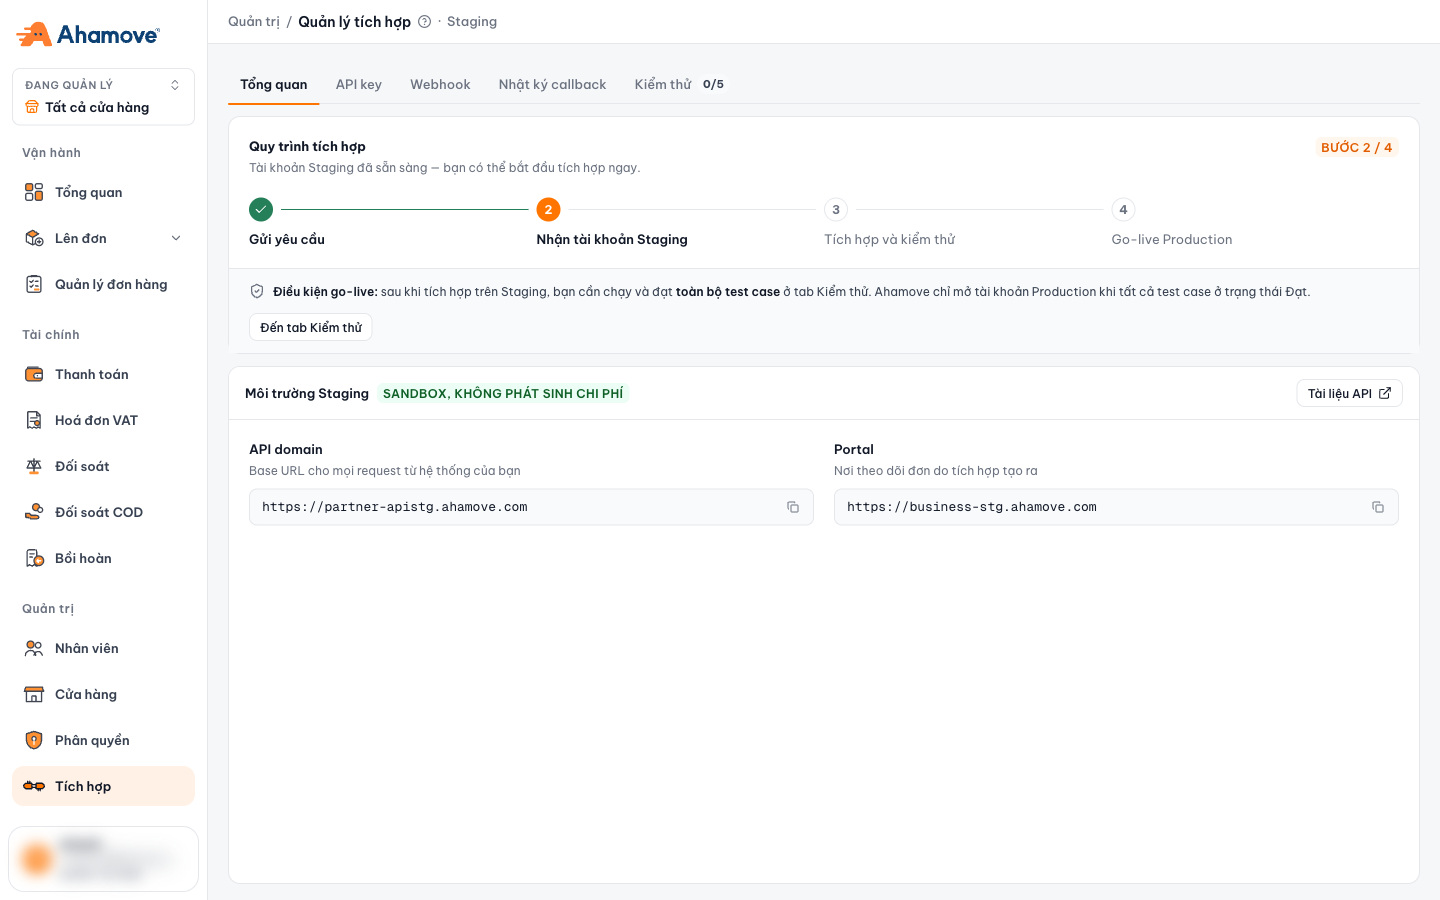The image size is (1440, 900).
Task: Open the store selector Tất cả cửa hàng
Action: click(103, 97)
